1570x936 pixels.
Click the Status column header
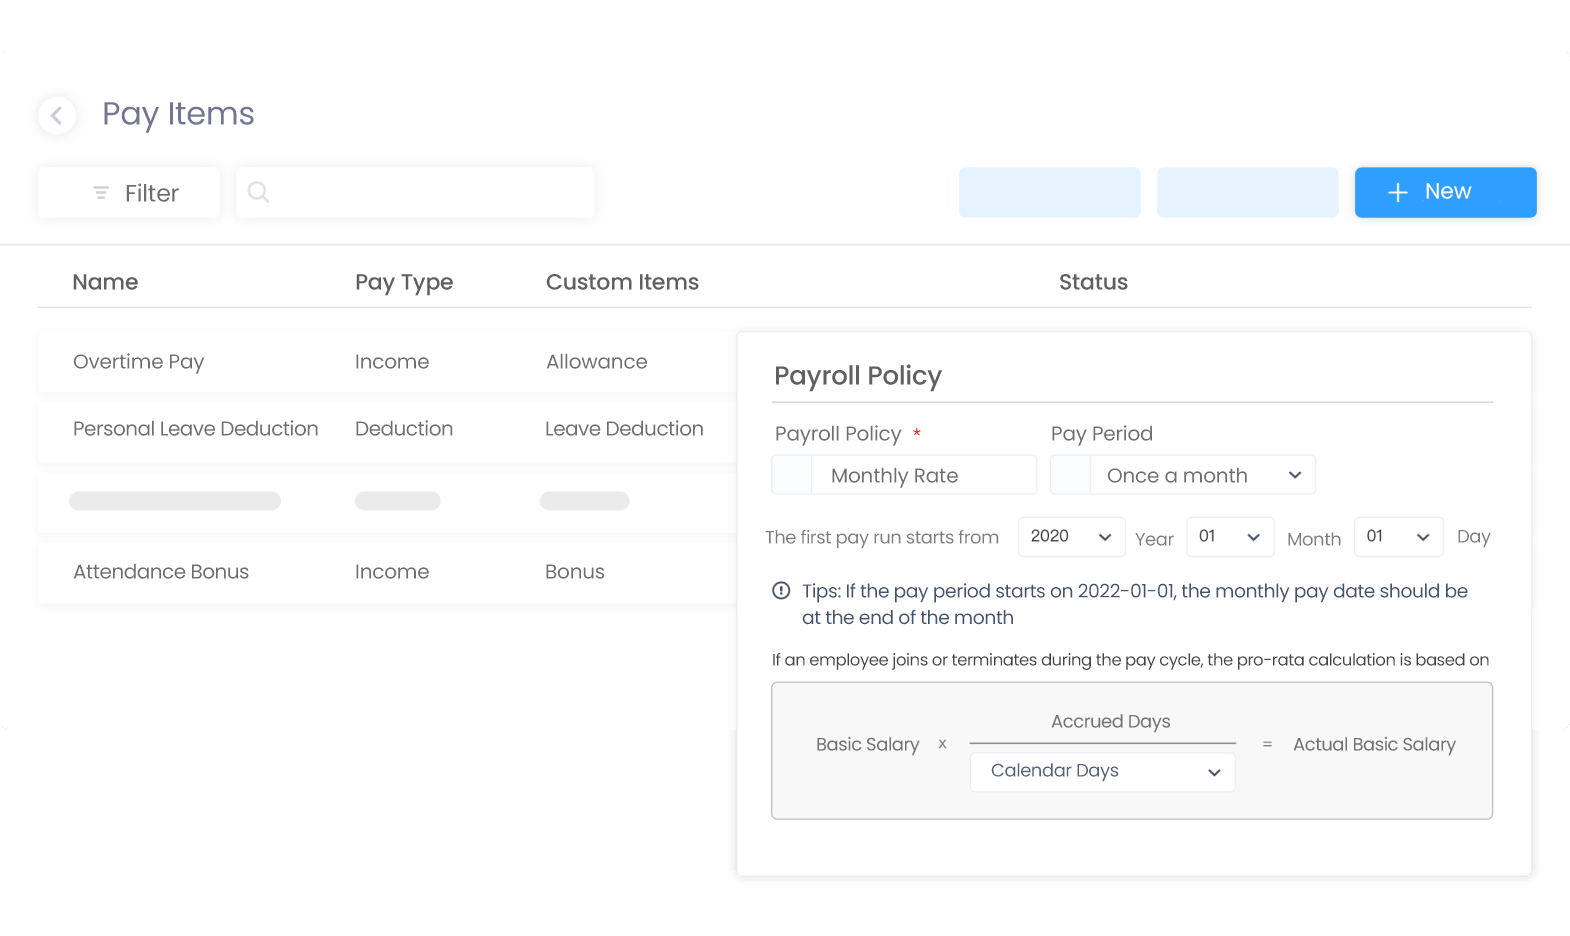coord(1093,282)
